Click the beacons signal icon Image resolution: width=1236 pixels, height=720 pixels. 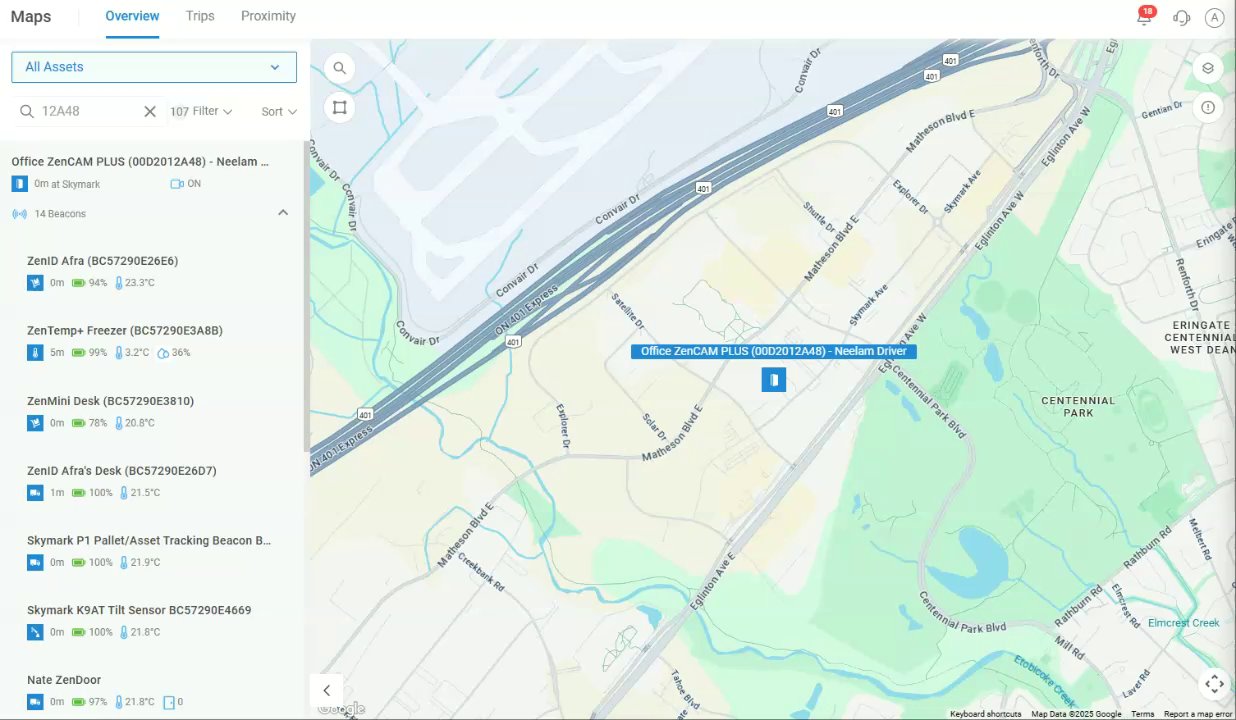(19, 214)
